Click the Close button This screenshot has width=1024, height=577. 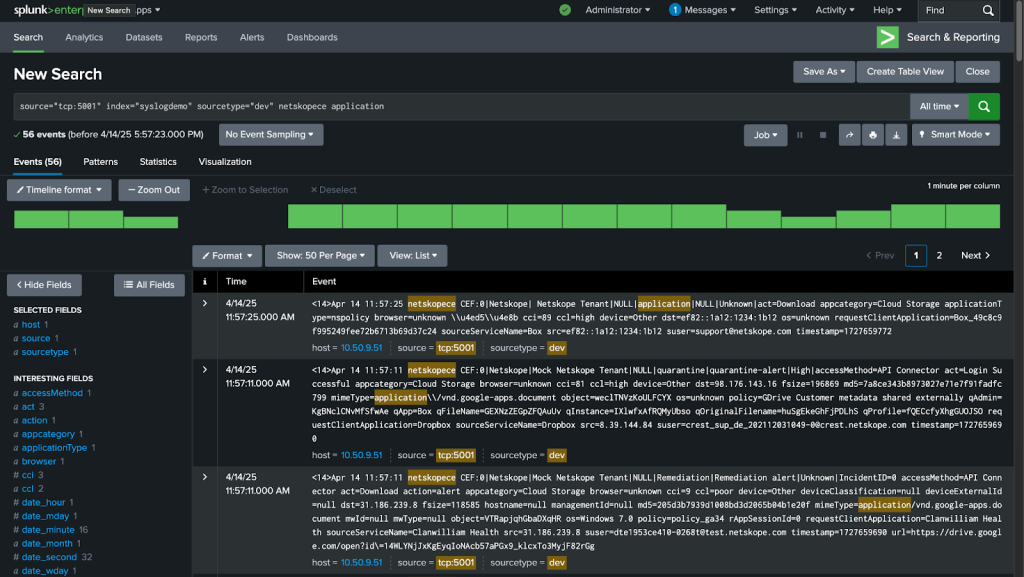click(x=977, y=72)
